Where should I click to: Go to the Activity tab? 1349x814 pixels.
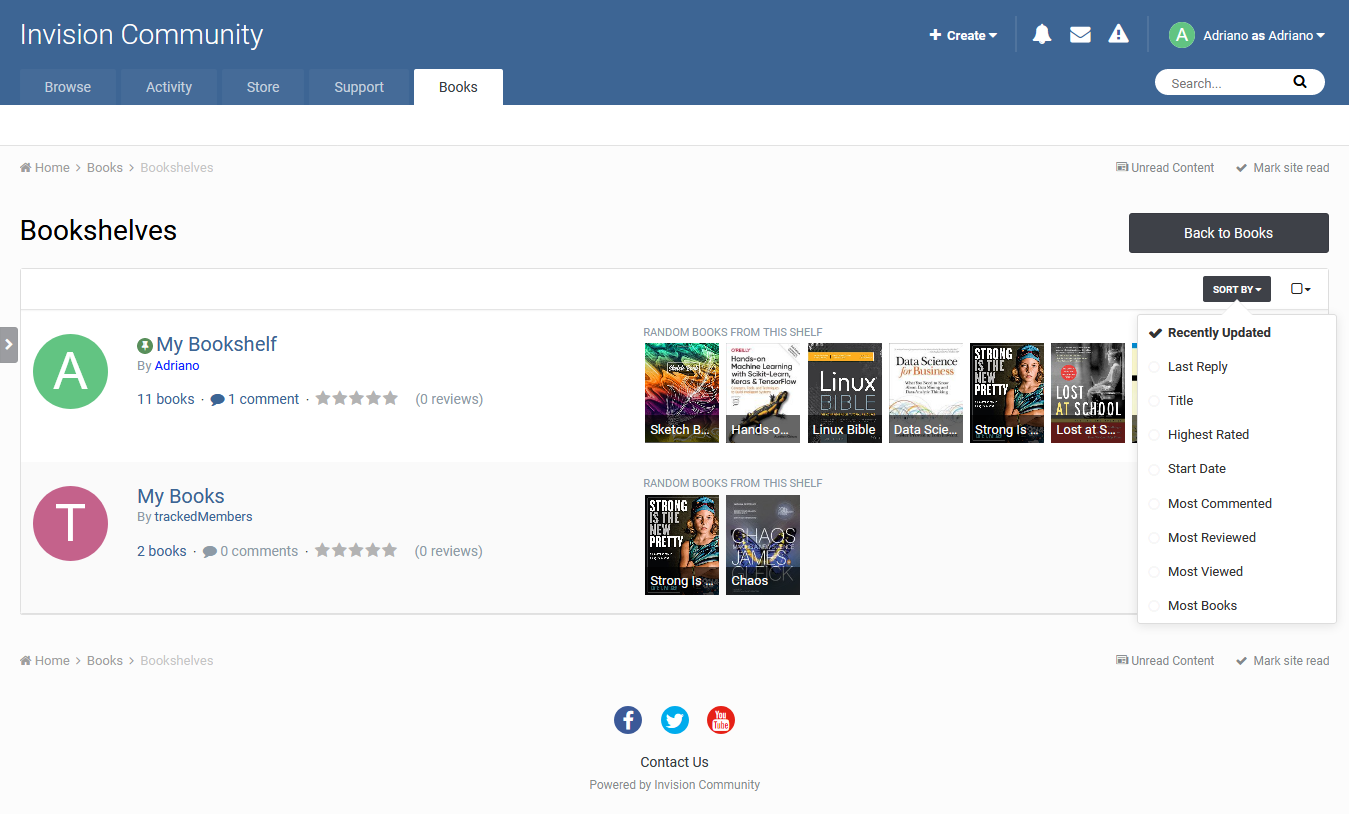[169, 87]
